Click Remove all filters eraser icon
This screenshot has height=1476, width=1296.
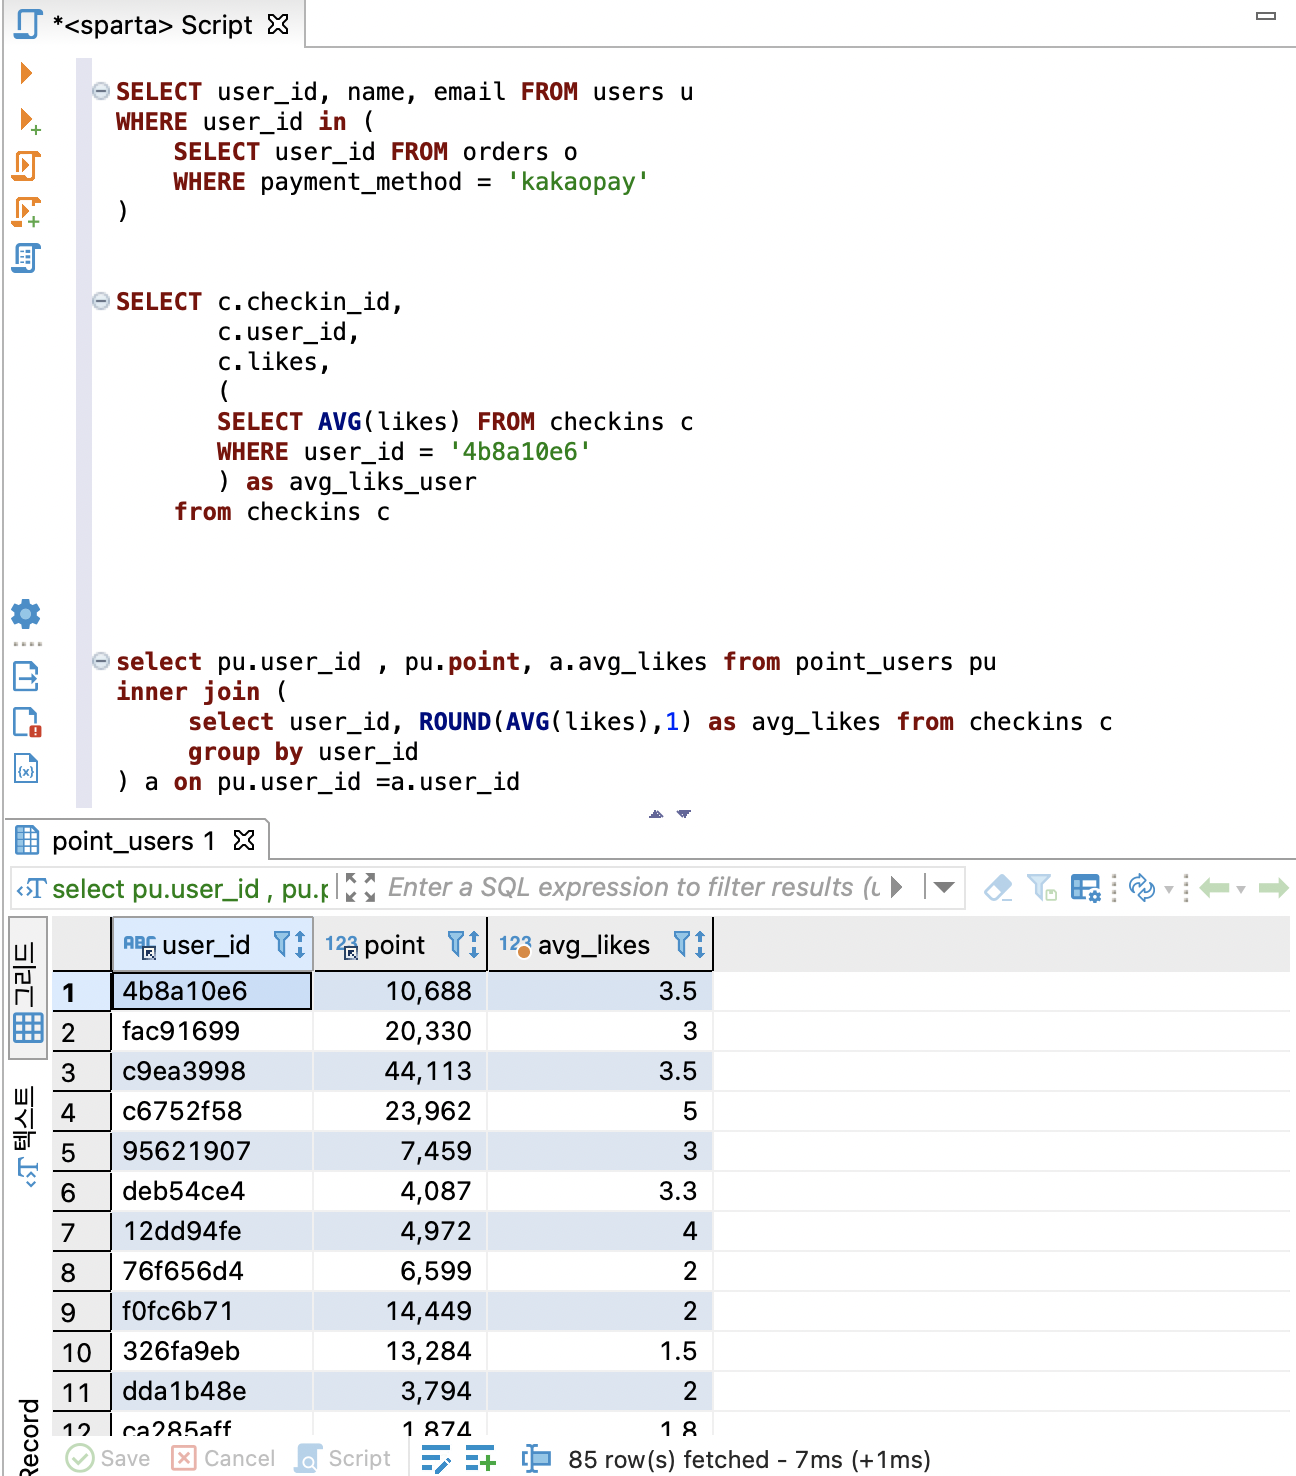pos(998,887)
